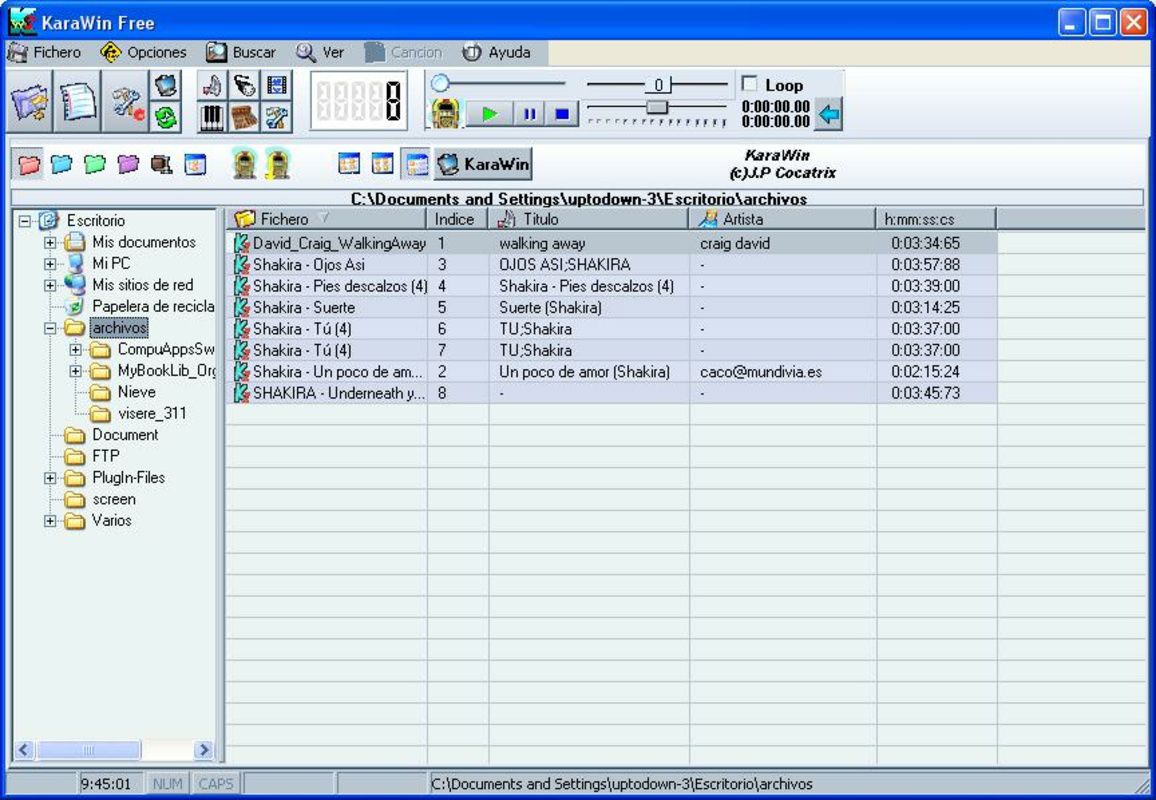
Task: Click the monitor display icon
Action: click(166, 86)
